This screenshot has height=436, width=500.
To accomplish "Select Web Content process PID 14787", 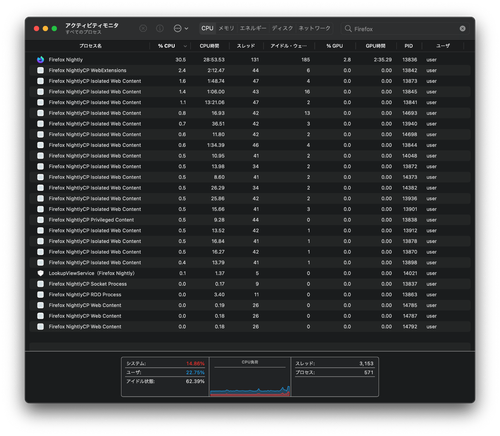I will (x=250, y=316).
